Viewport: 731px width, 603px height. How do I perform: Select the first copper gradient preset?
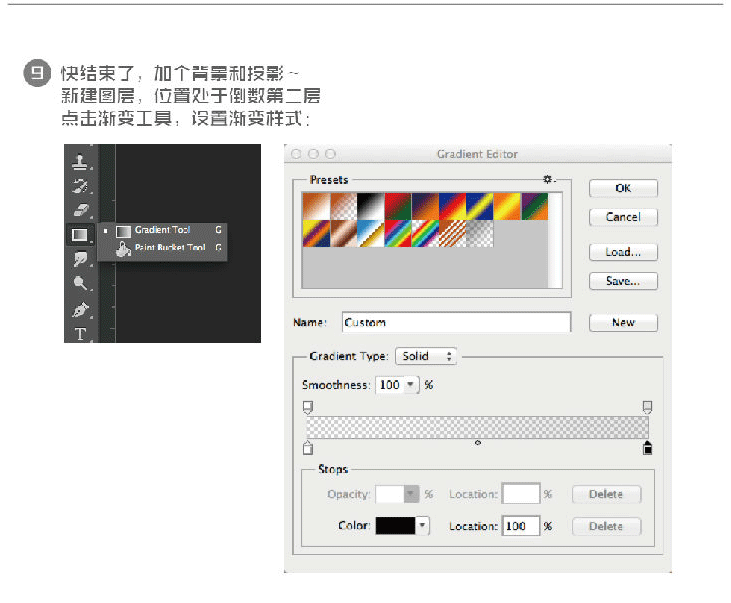tap(317, 206)
